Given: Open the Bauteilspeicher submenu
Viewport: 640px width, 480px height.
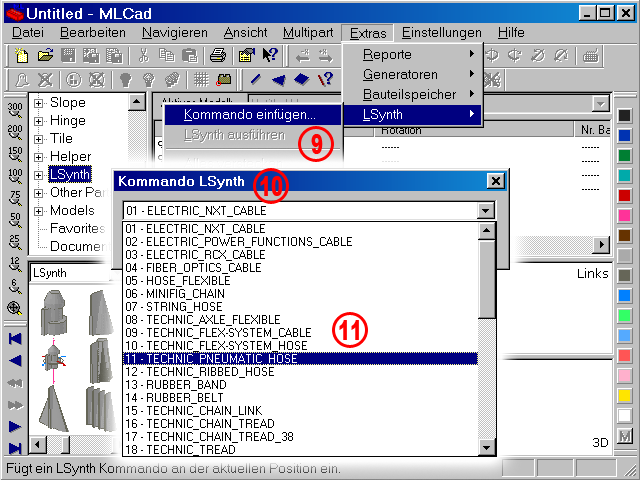Looking at the screenshot, I should [413, 94].
